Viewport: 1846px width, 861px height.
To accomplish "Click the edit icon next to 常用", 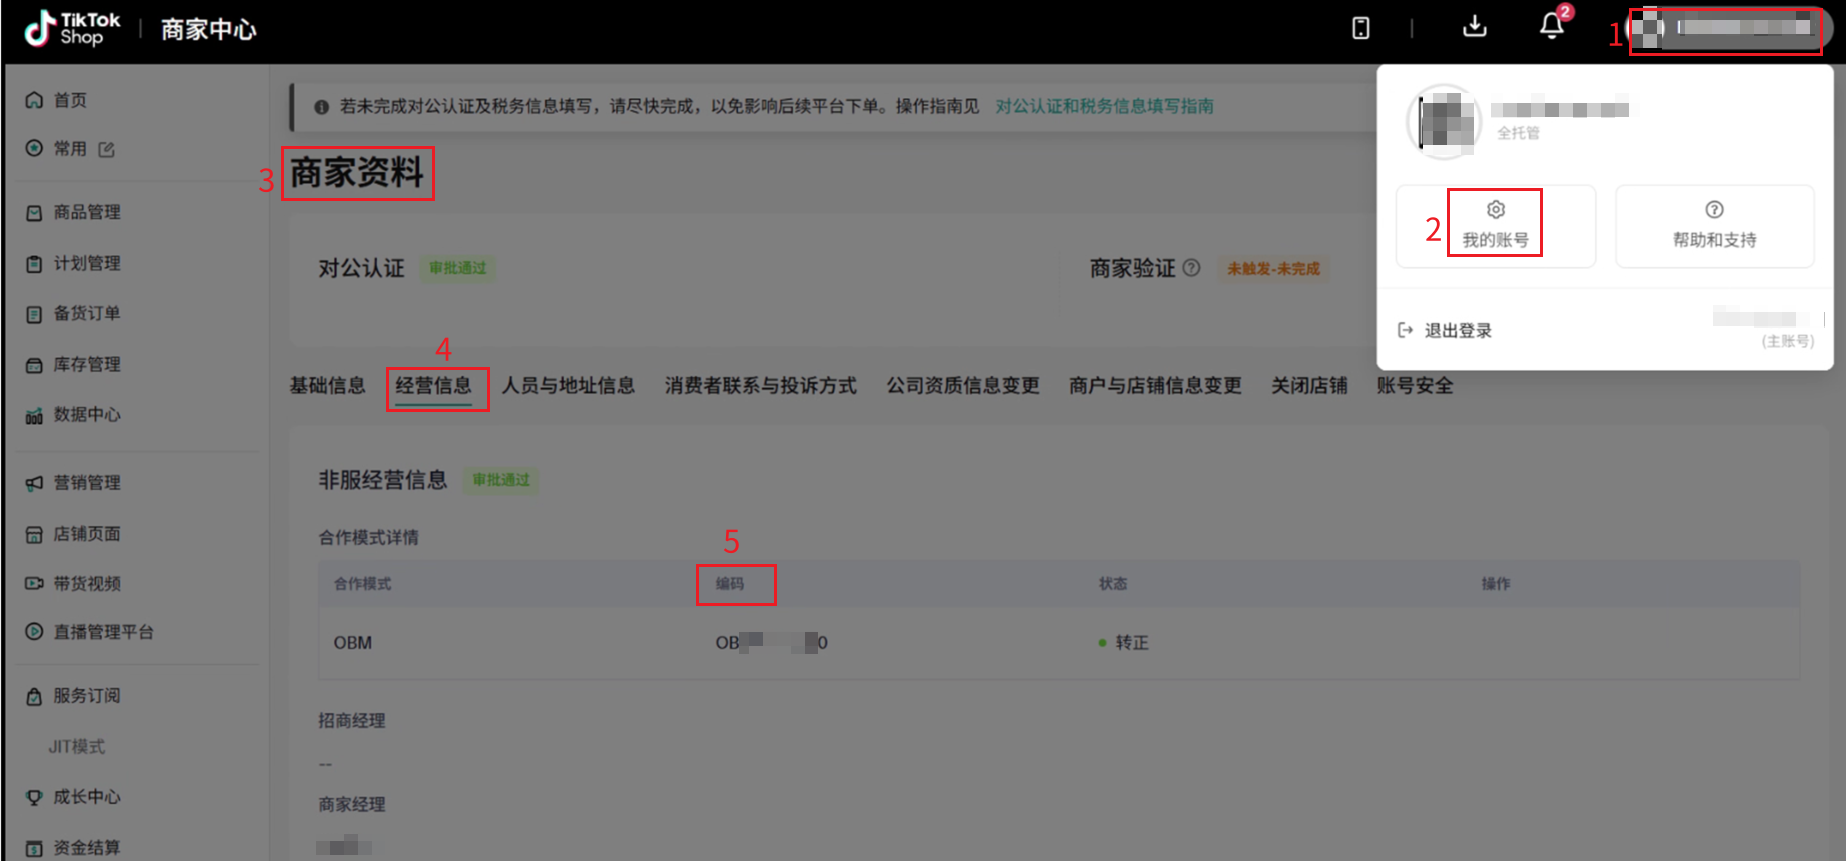I will [107, 149].
